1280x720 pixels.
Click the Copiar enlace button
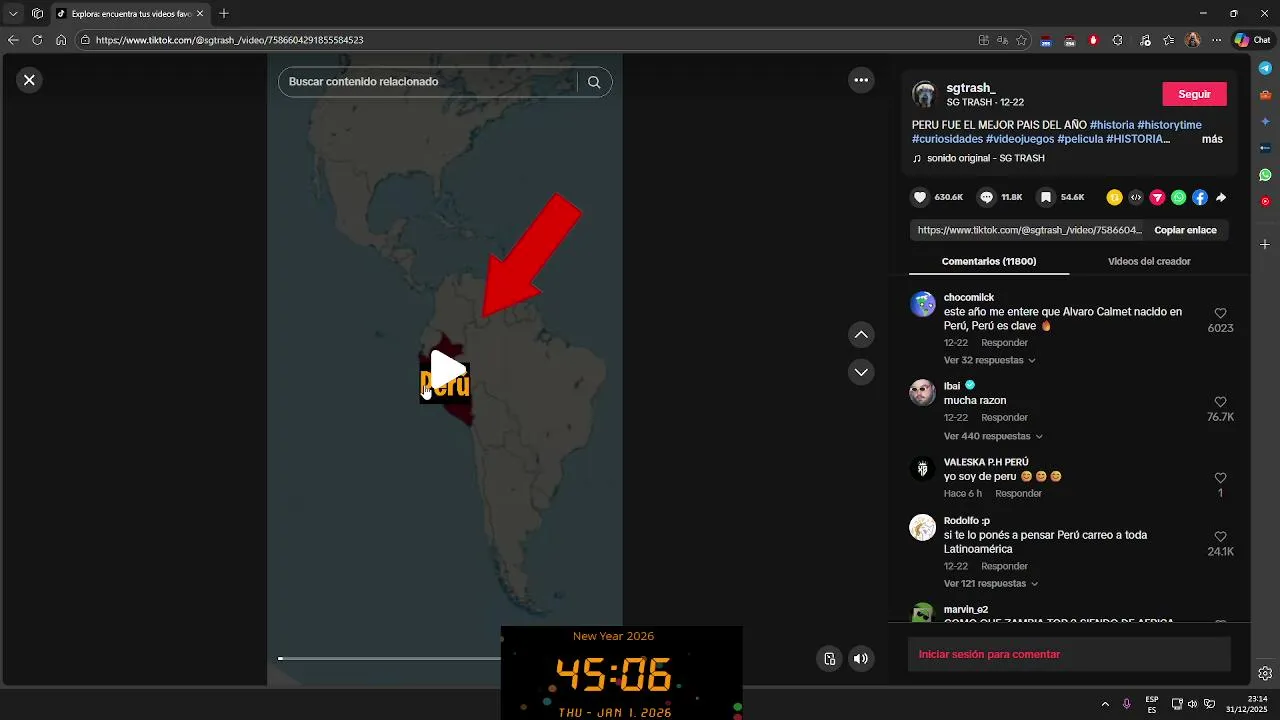1185,230
